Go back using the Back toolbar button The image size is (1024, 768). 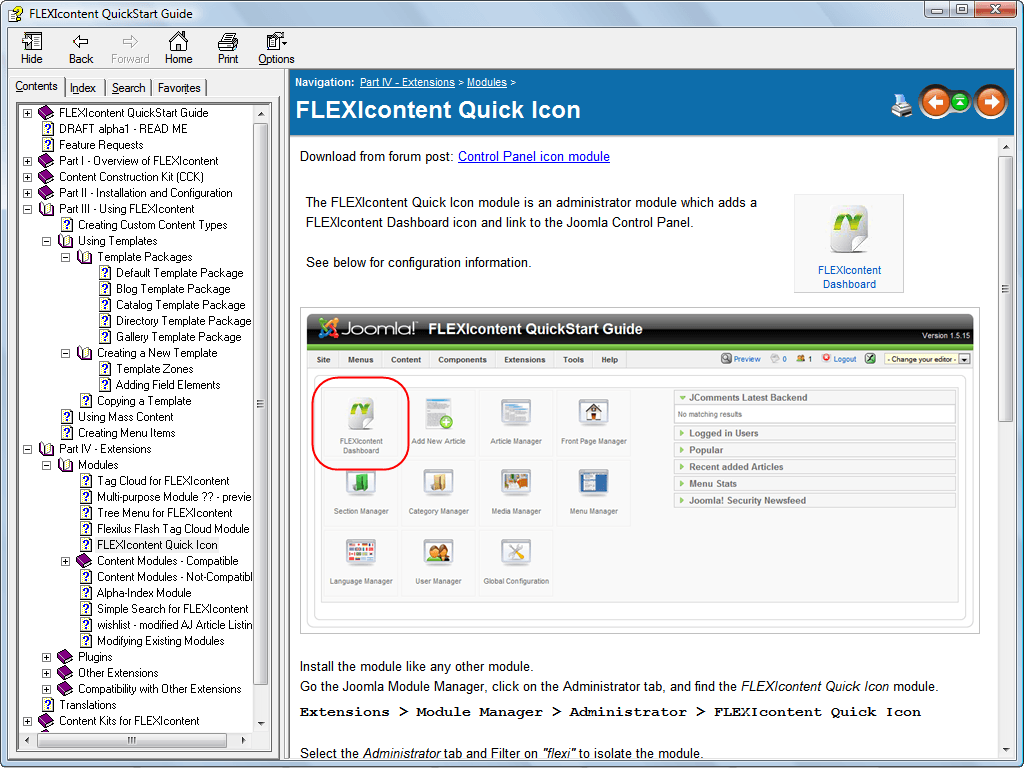pos(81,48)
